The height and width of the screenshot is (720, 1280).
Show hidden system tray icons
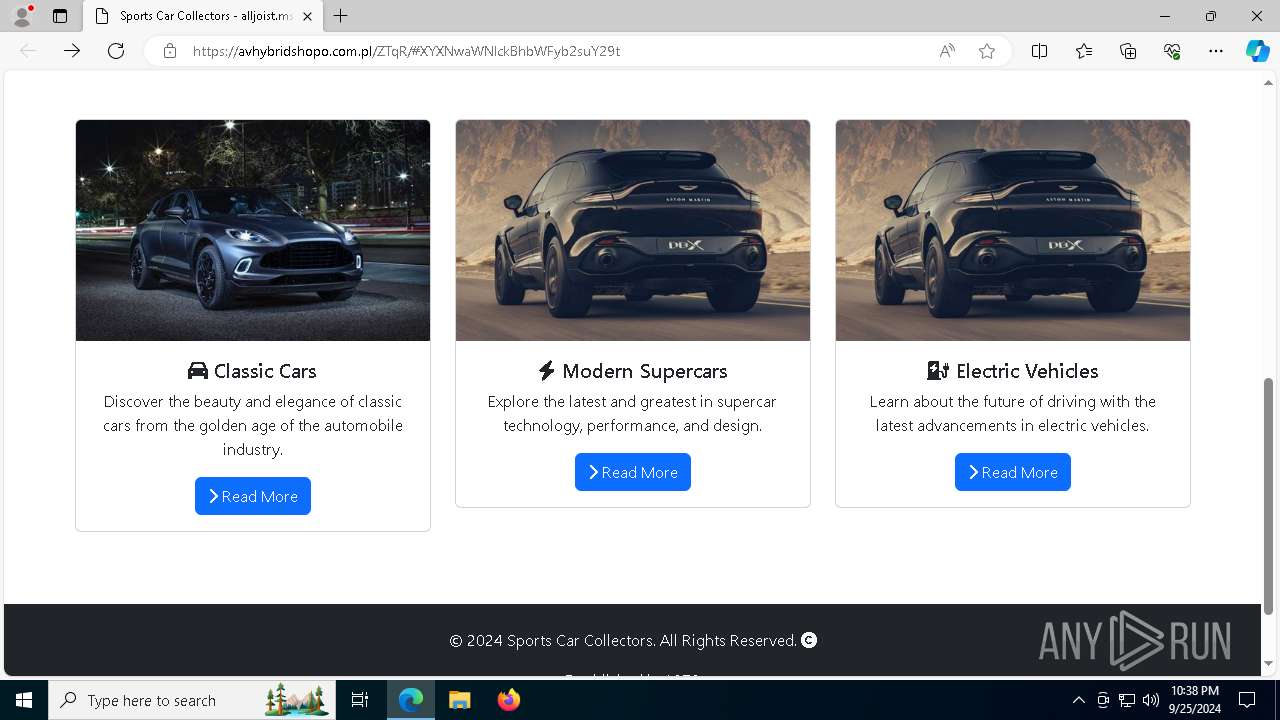(1078, 700)
